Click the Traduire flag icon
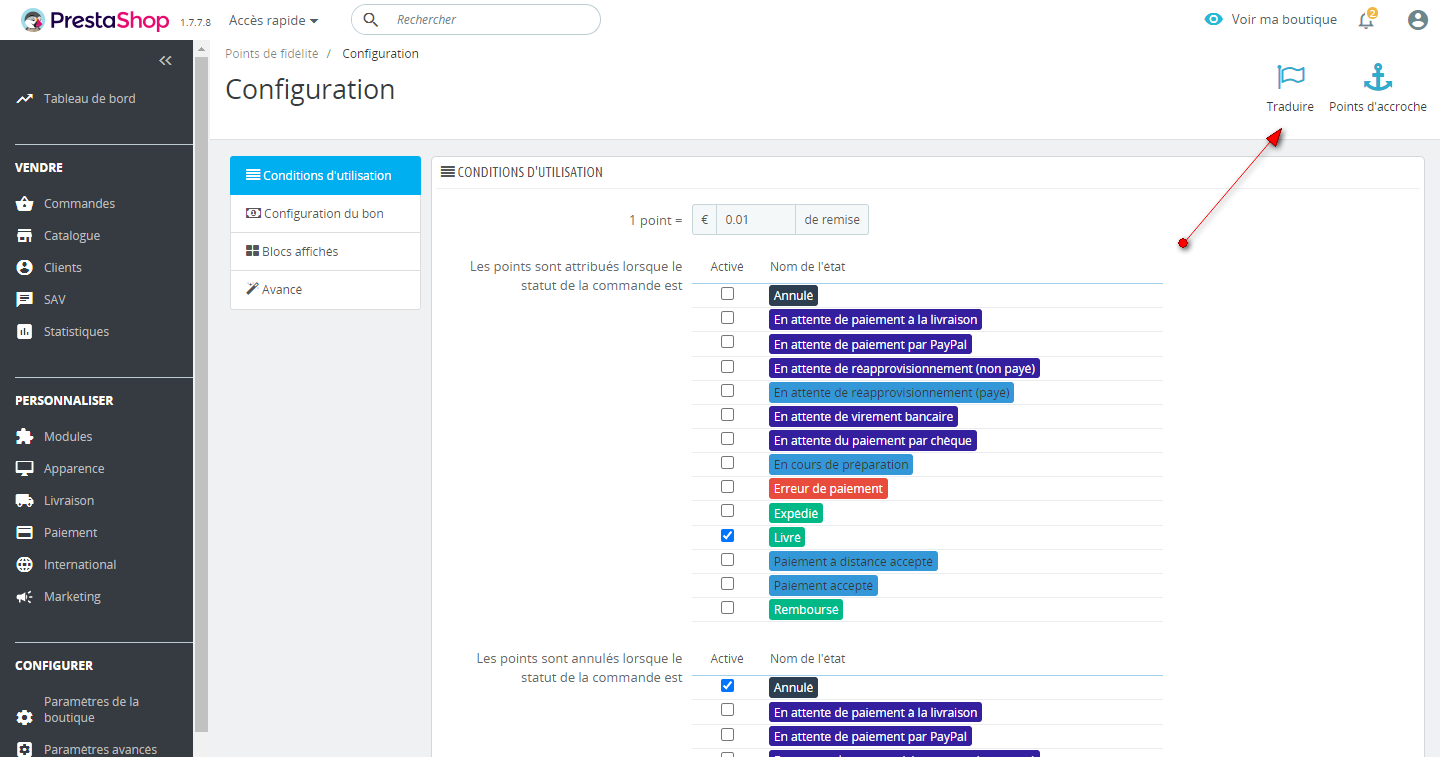The width and height of the screenshot is (1440, 757). [1290, 77]
